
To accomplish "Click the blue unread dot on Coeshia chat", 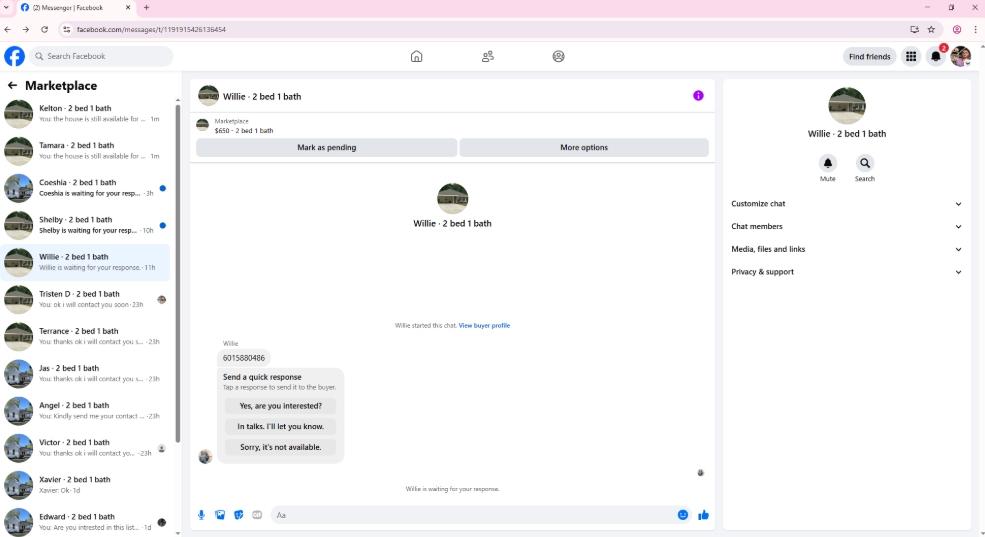I will click(x=163, y=188).
